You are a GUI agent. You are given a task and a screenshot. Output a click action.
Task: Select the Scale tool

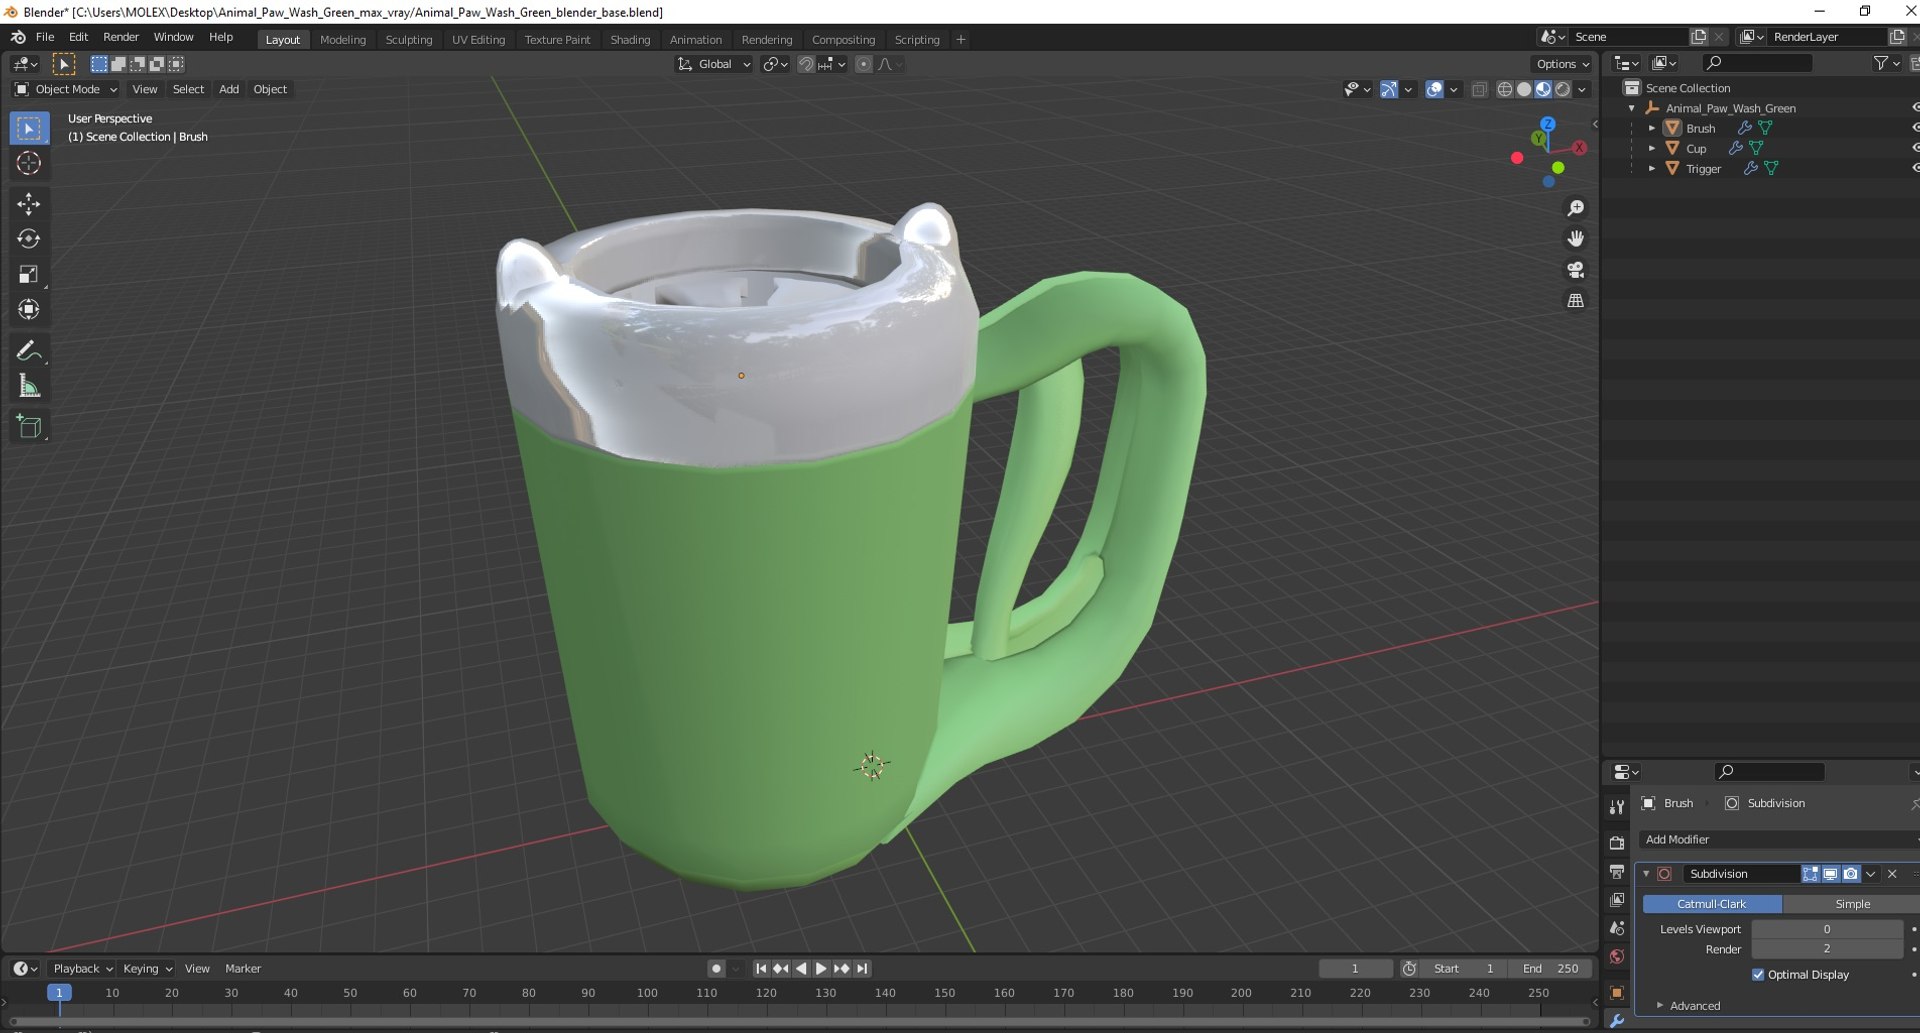[29, 274]
